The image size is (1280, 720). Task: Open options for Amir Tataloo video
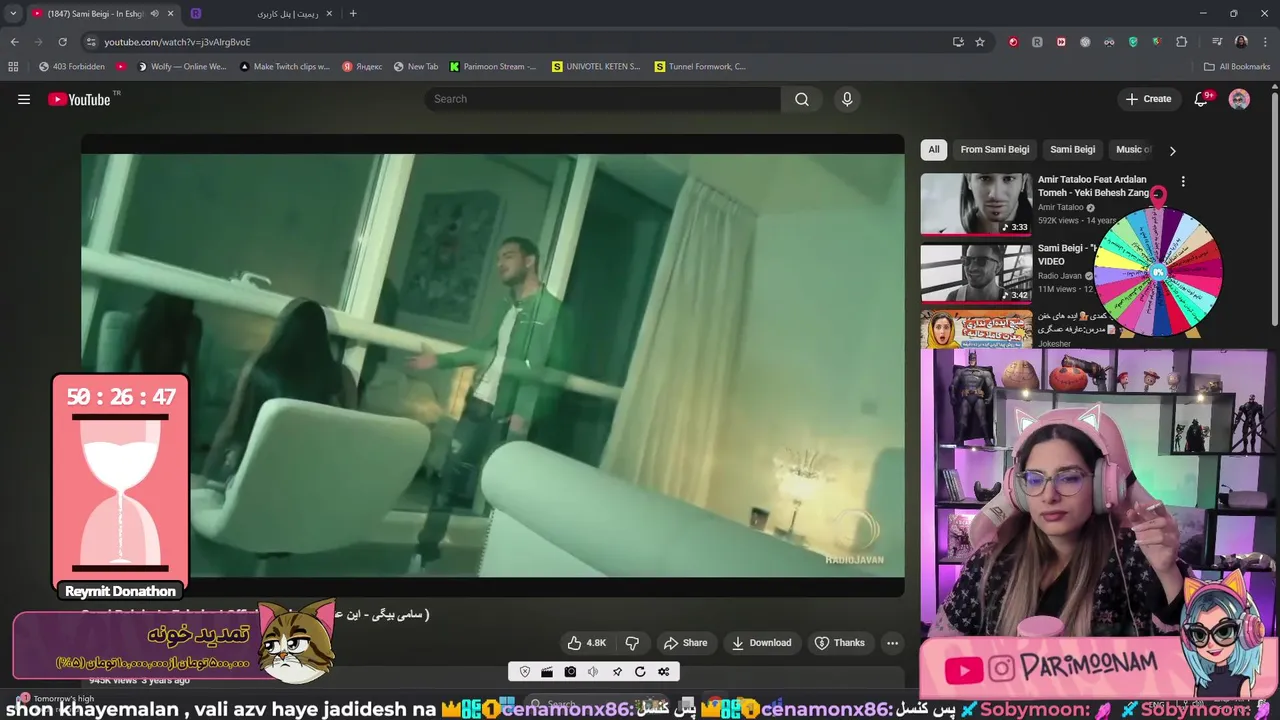(x=1183, y=182)
